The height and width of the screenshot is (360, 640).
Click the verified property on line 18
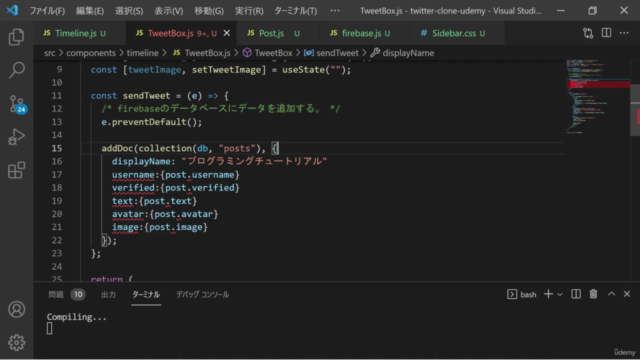click(133, 188)
